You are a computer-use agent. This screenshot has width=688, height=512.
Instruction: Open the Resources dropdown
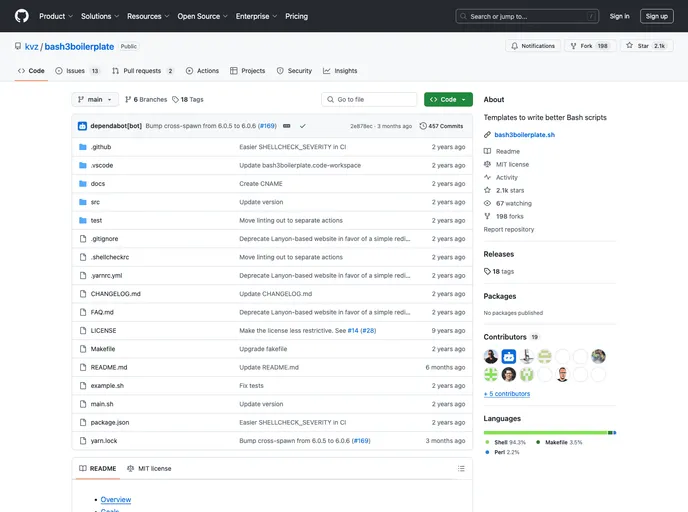click(x=148, y=16)
